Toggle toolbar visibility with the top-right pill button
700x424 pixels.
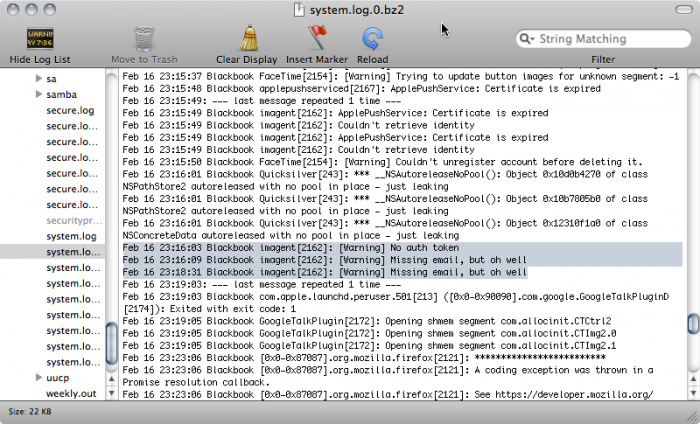click(682, 9)
